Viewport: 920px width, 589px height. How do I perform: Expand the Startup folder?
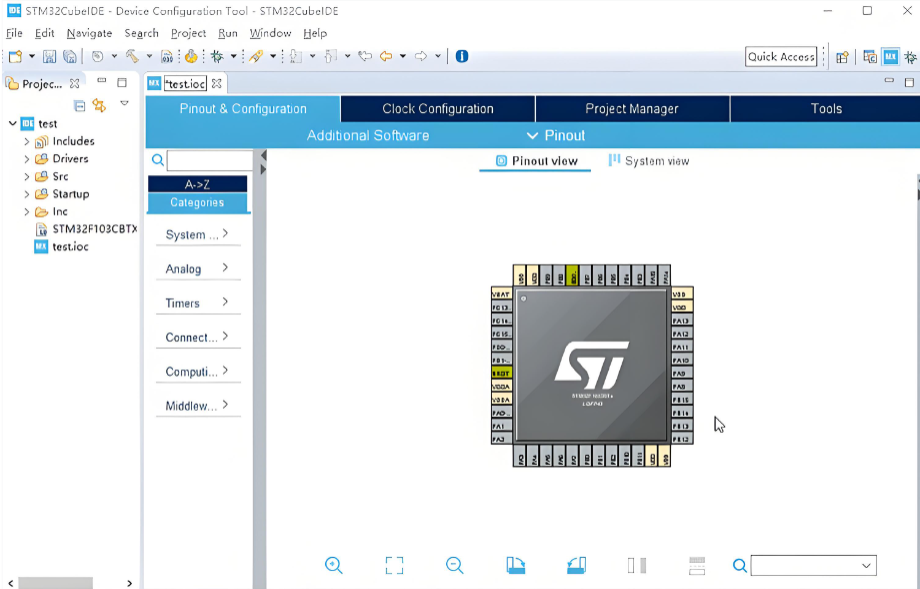tap(26, 194)
